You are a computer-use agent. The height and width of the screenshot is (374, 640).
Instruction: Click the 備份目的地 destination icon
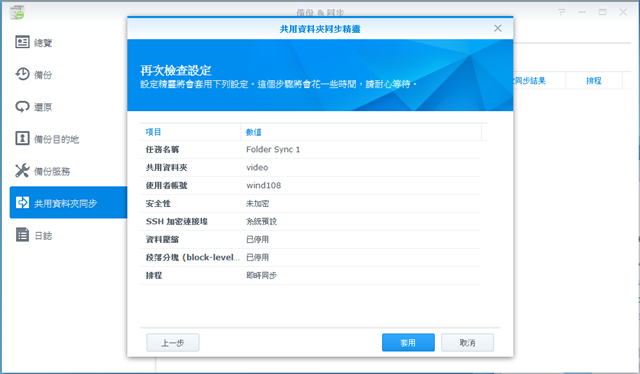[22, 138]
